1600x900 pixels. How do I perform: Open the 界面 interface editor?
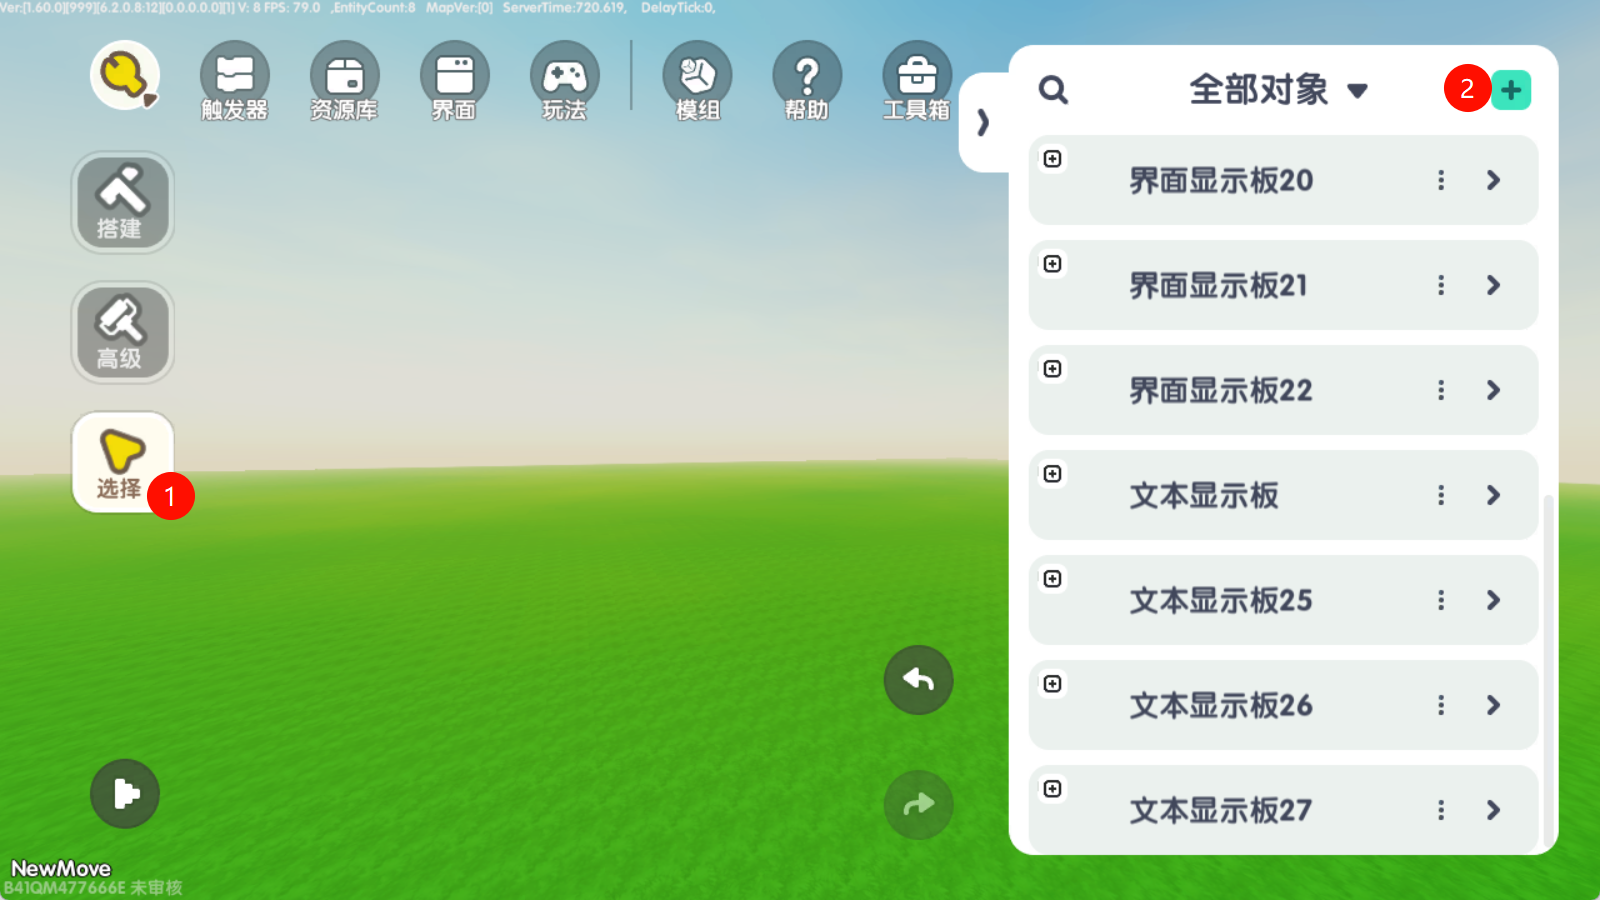454,80
